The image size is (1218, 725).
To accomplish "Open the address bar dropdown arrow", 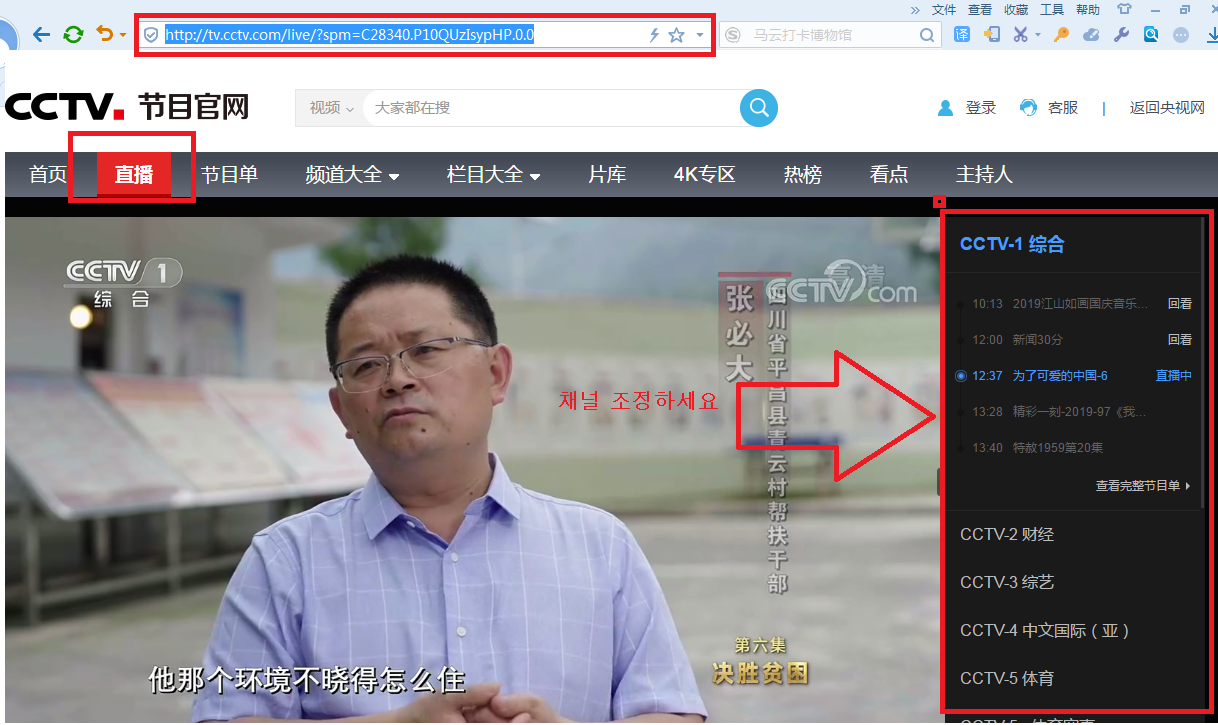I will (700, 35).
